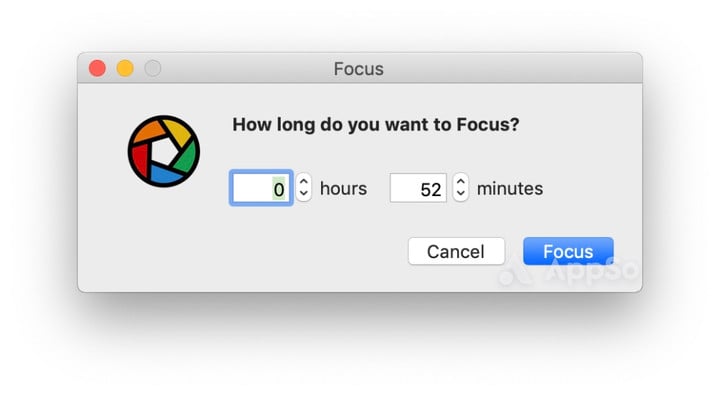Increase hours with the up stepper arrow
This screenshot has height=395, width=720.
point(303,181)
